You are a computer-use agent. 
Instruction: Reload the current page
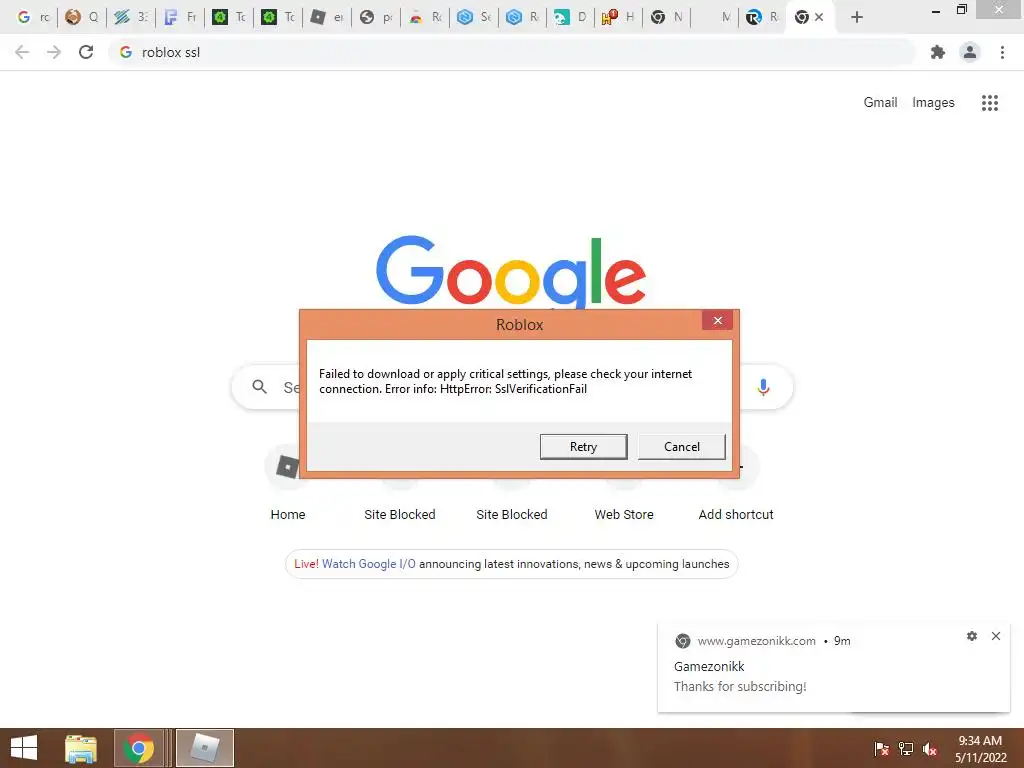pyautogui.click(x=86, y=52)
